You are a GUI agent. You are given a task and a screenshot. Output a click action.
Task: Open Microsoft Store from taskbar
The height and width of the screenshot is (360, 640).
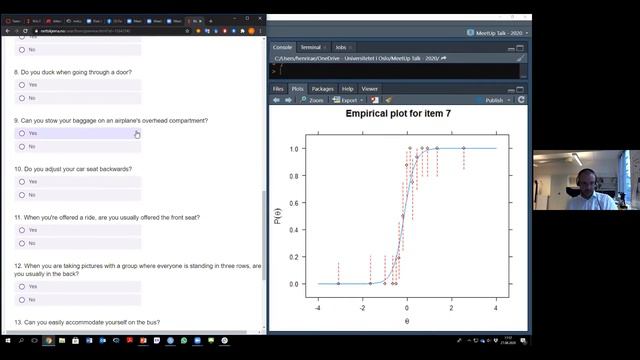[76, 340]
